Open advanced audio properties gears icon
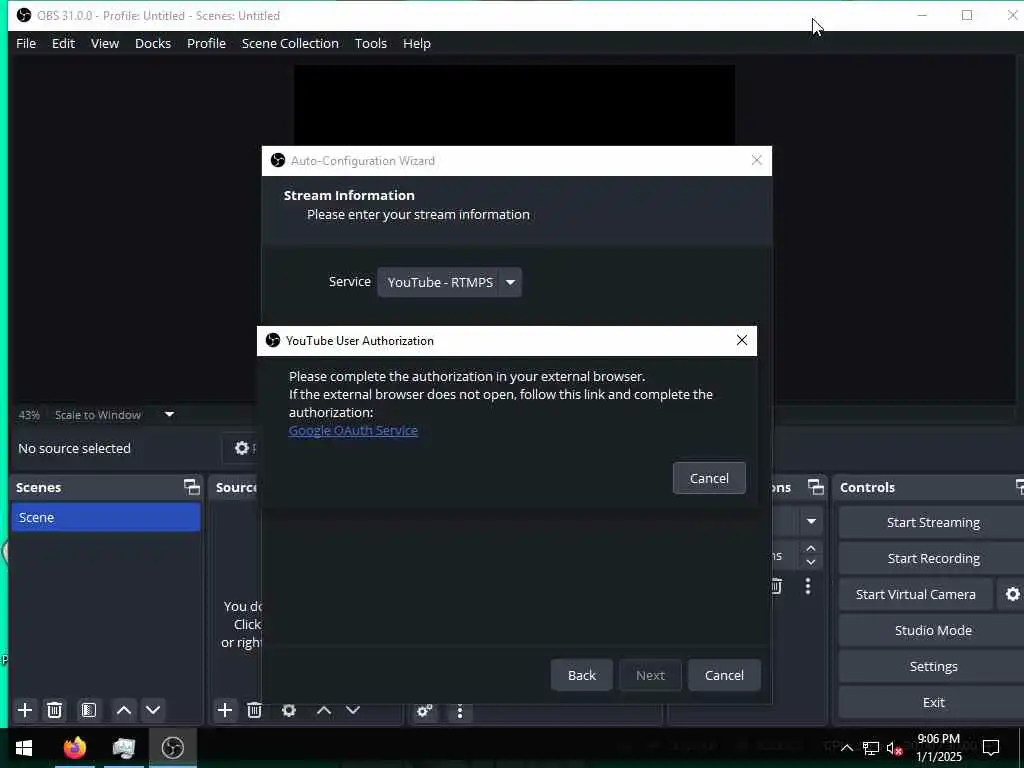 click(x=424, y=711)
